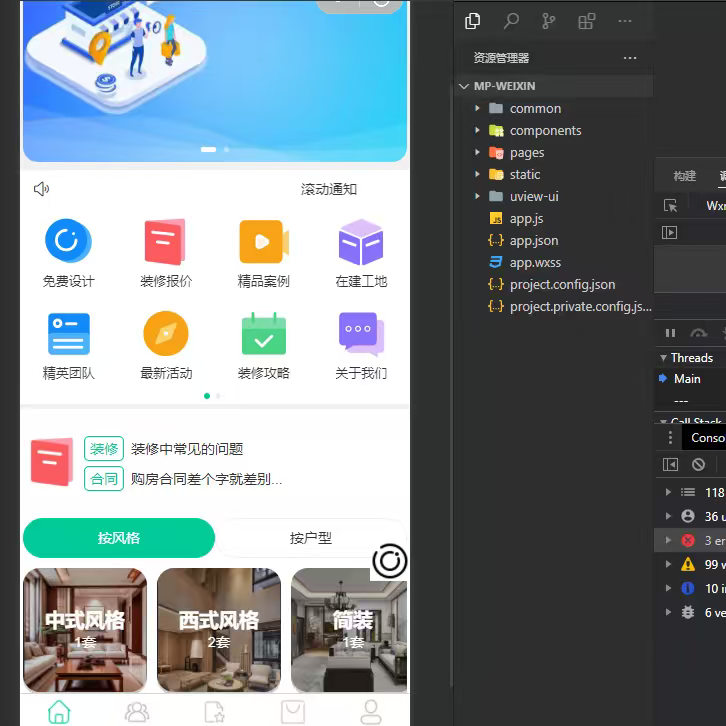Open project.private.config.js... file
Screen dimensions: 726x726
(x=581, y=307)
